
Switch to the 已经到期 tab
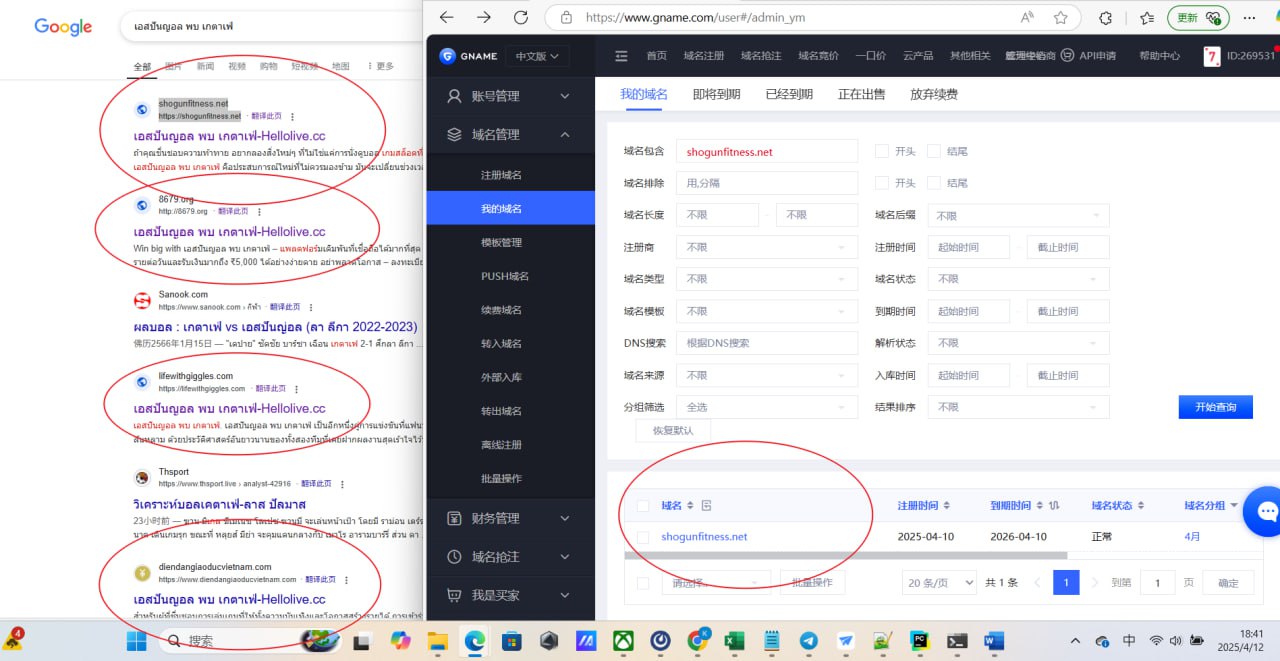point(789,94)
